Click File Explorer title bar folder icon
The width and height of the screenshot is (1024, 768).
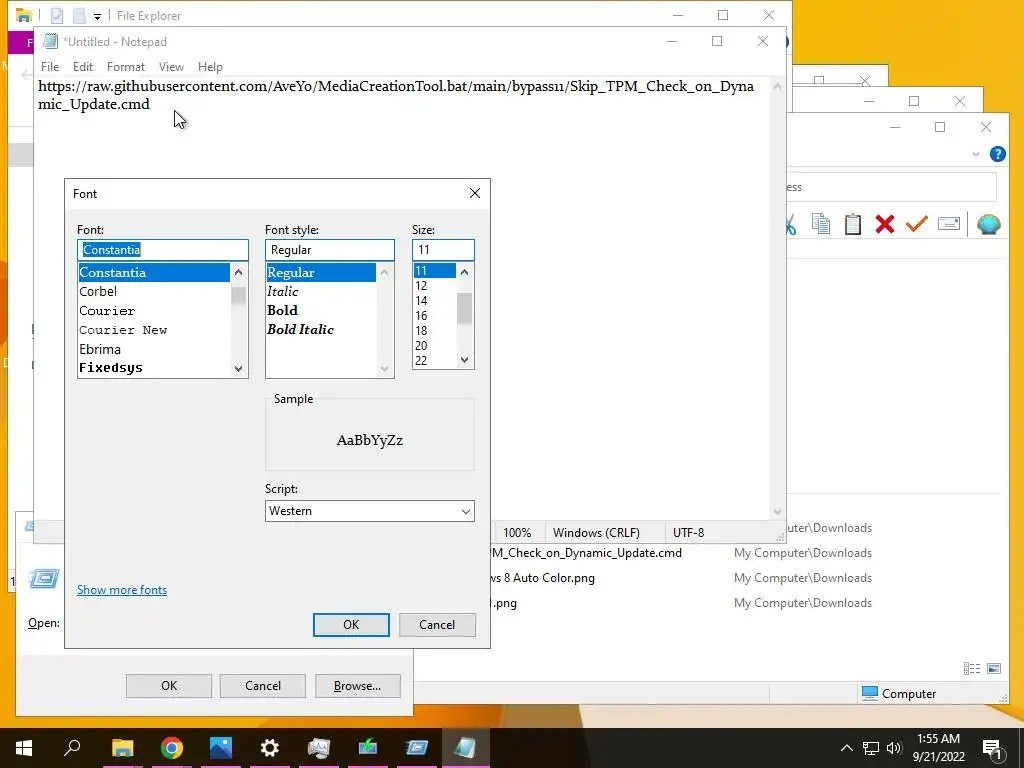point(24,15)
